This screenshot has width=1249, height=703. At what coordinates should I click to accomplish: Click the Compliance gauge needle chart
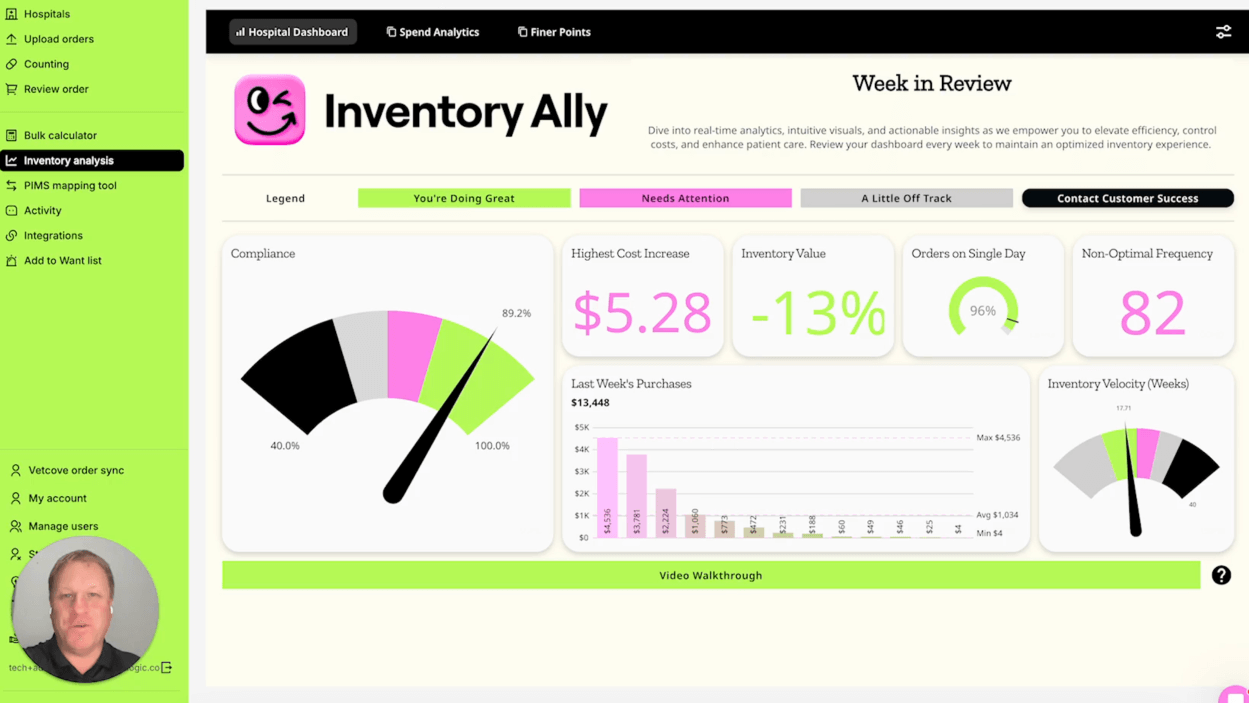tap(388, 405)
